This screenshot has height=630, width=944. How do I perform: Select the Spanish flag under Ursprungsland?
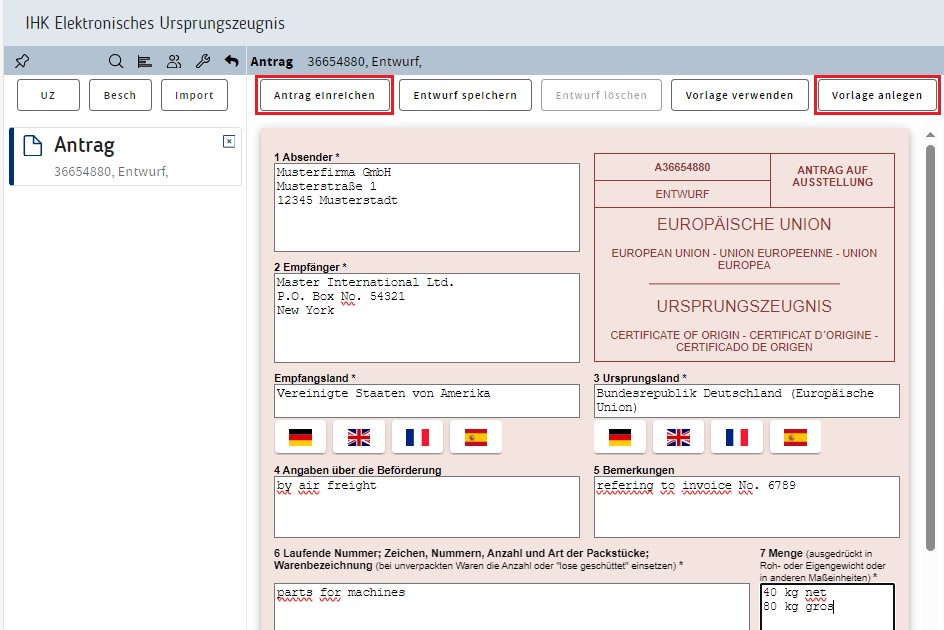click(x=796, y=437)
